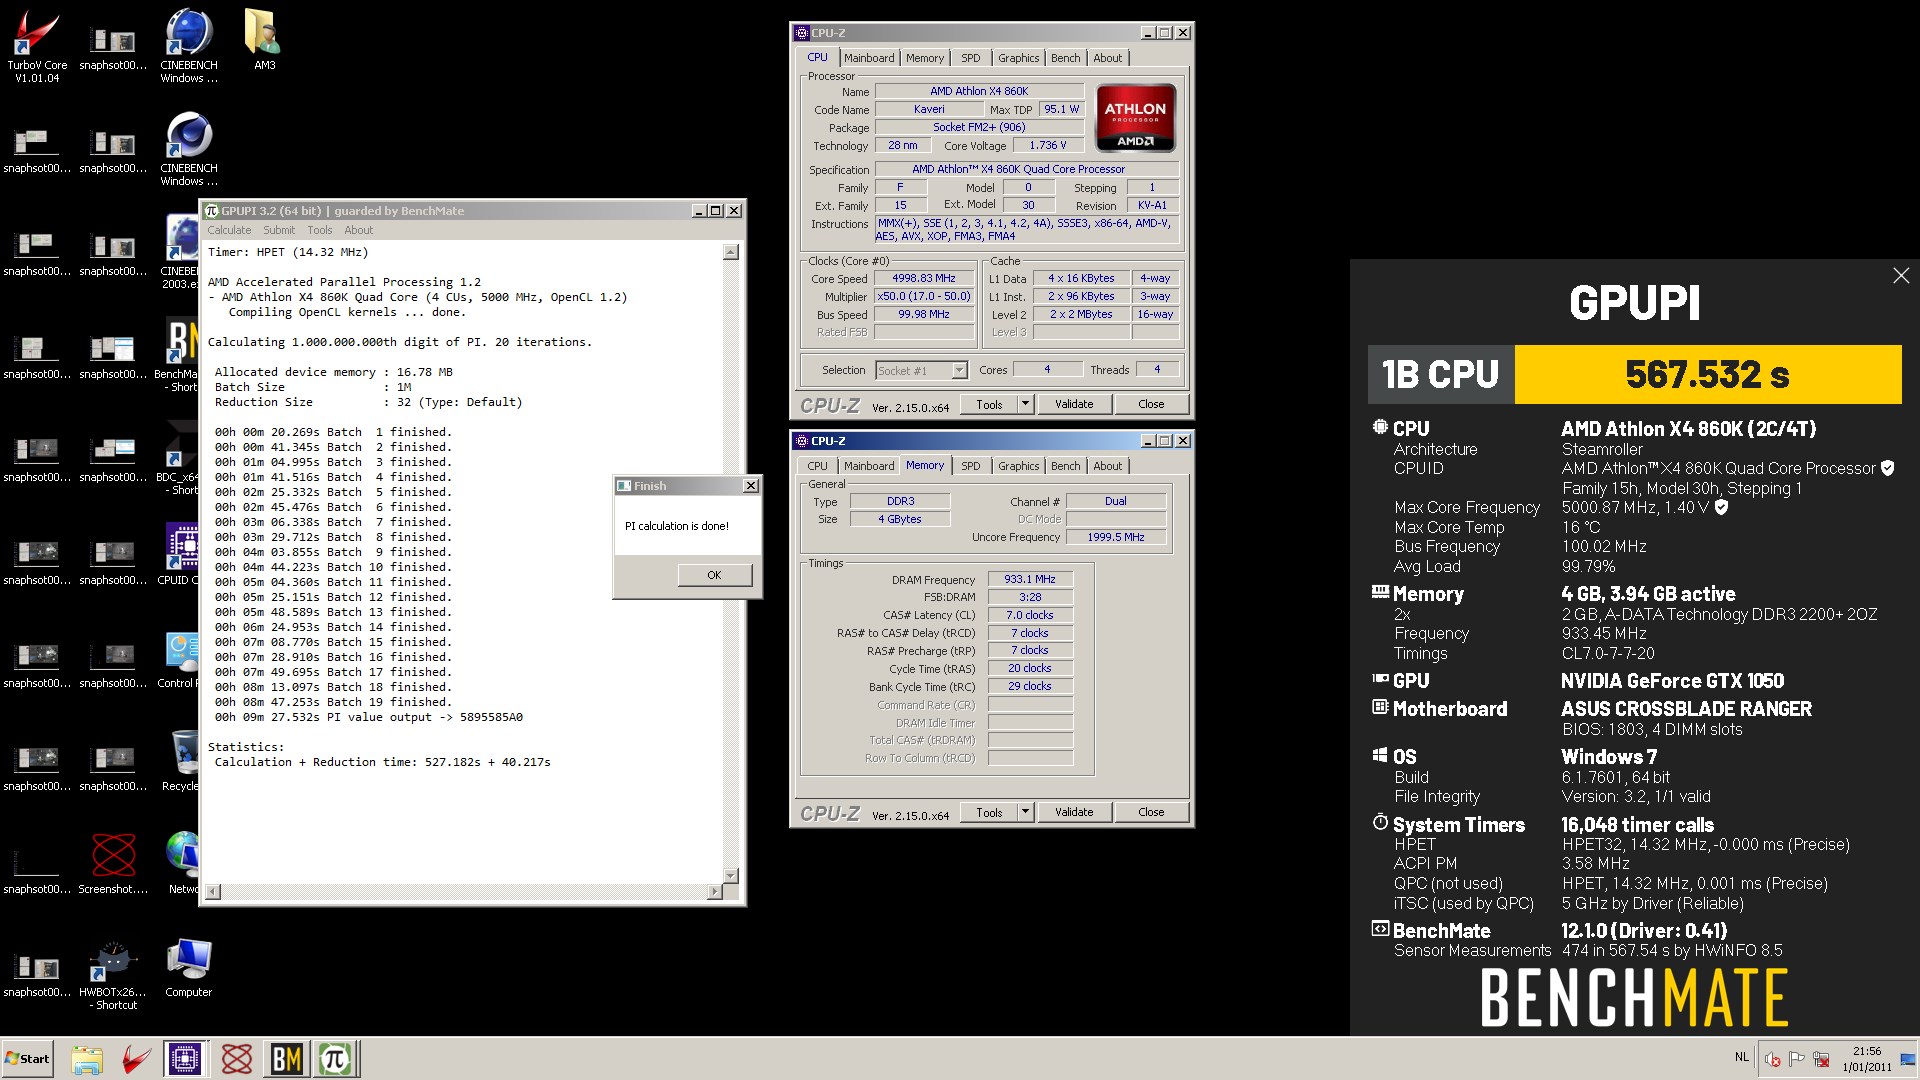This screenshot has width=1920, height=1080.
Task: Switch lower CPU-Z window to CPU tab
Action: 817,466
